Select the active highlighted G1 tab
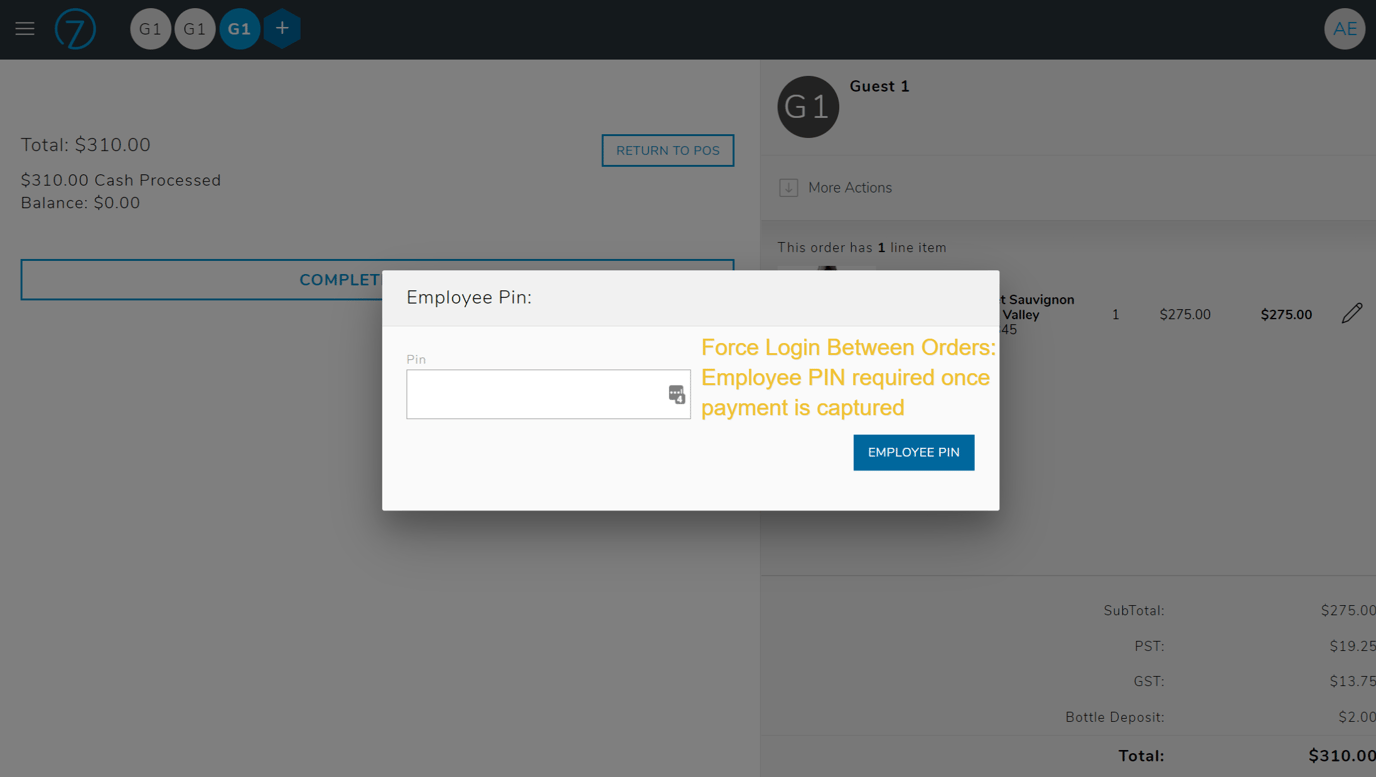 point(239,28)
